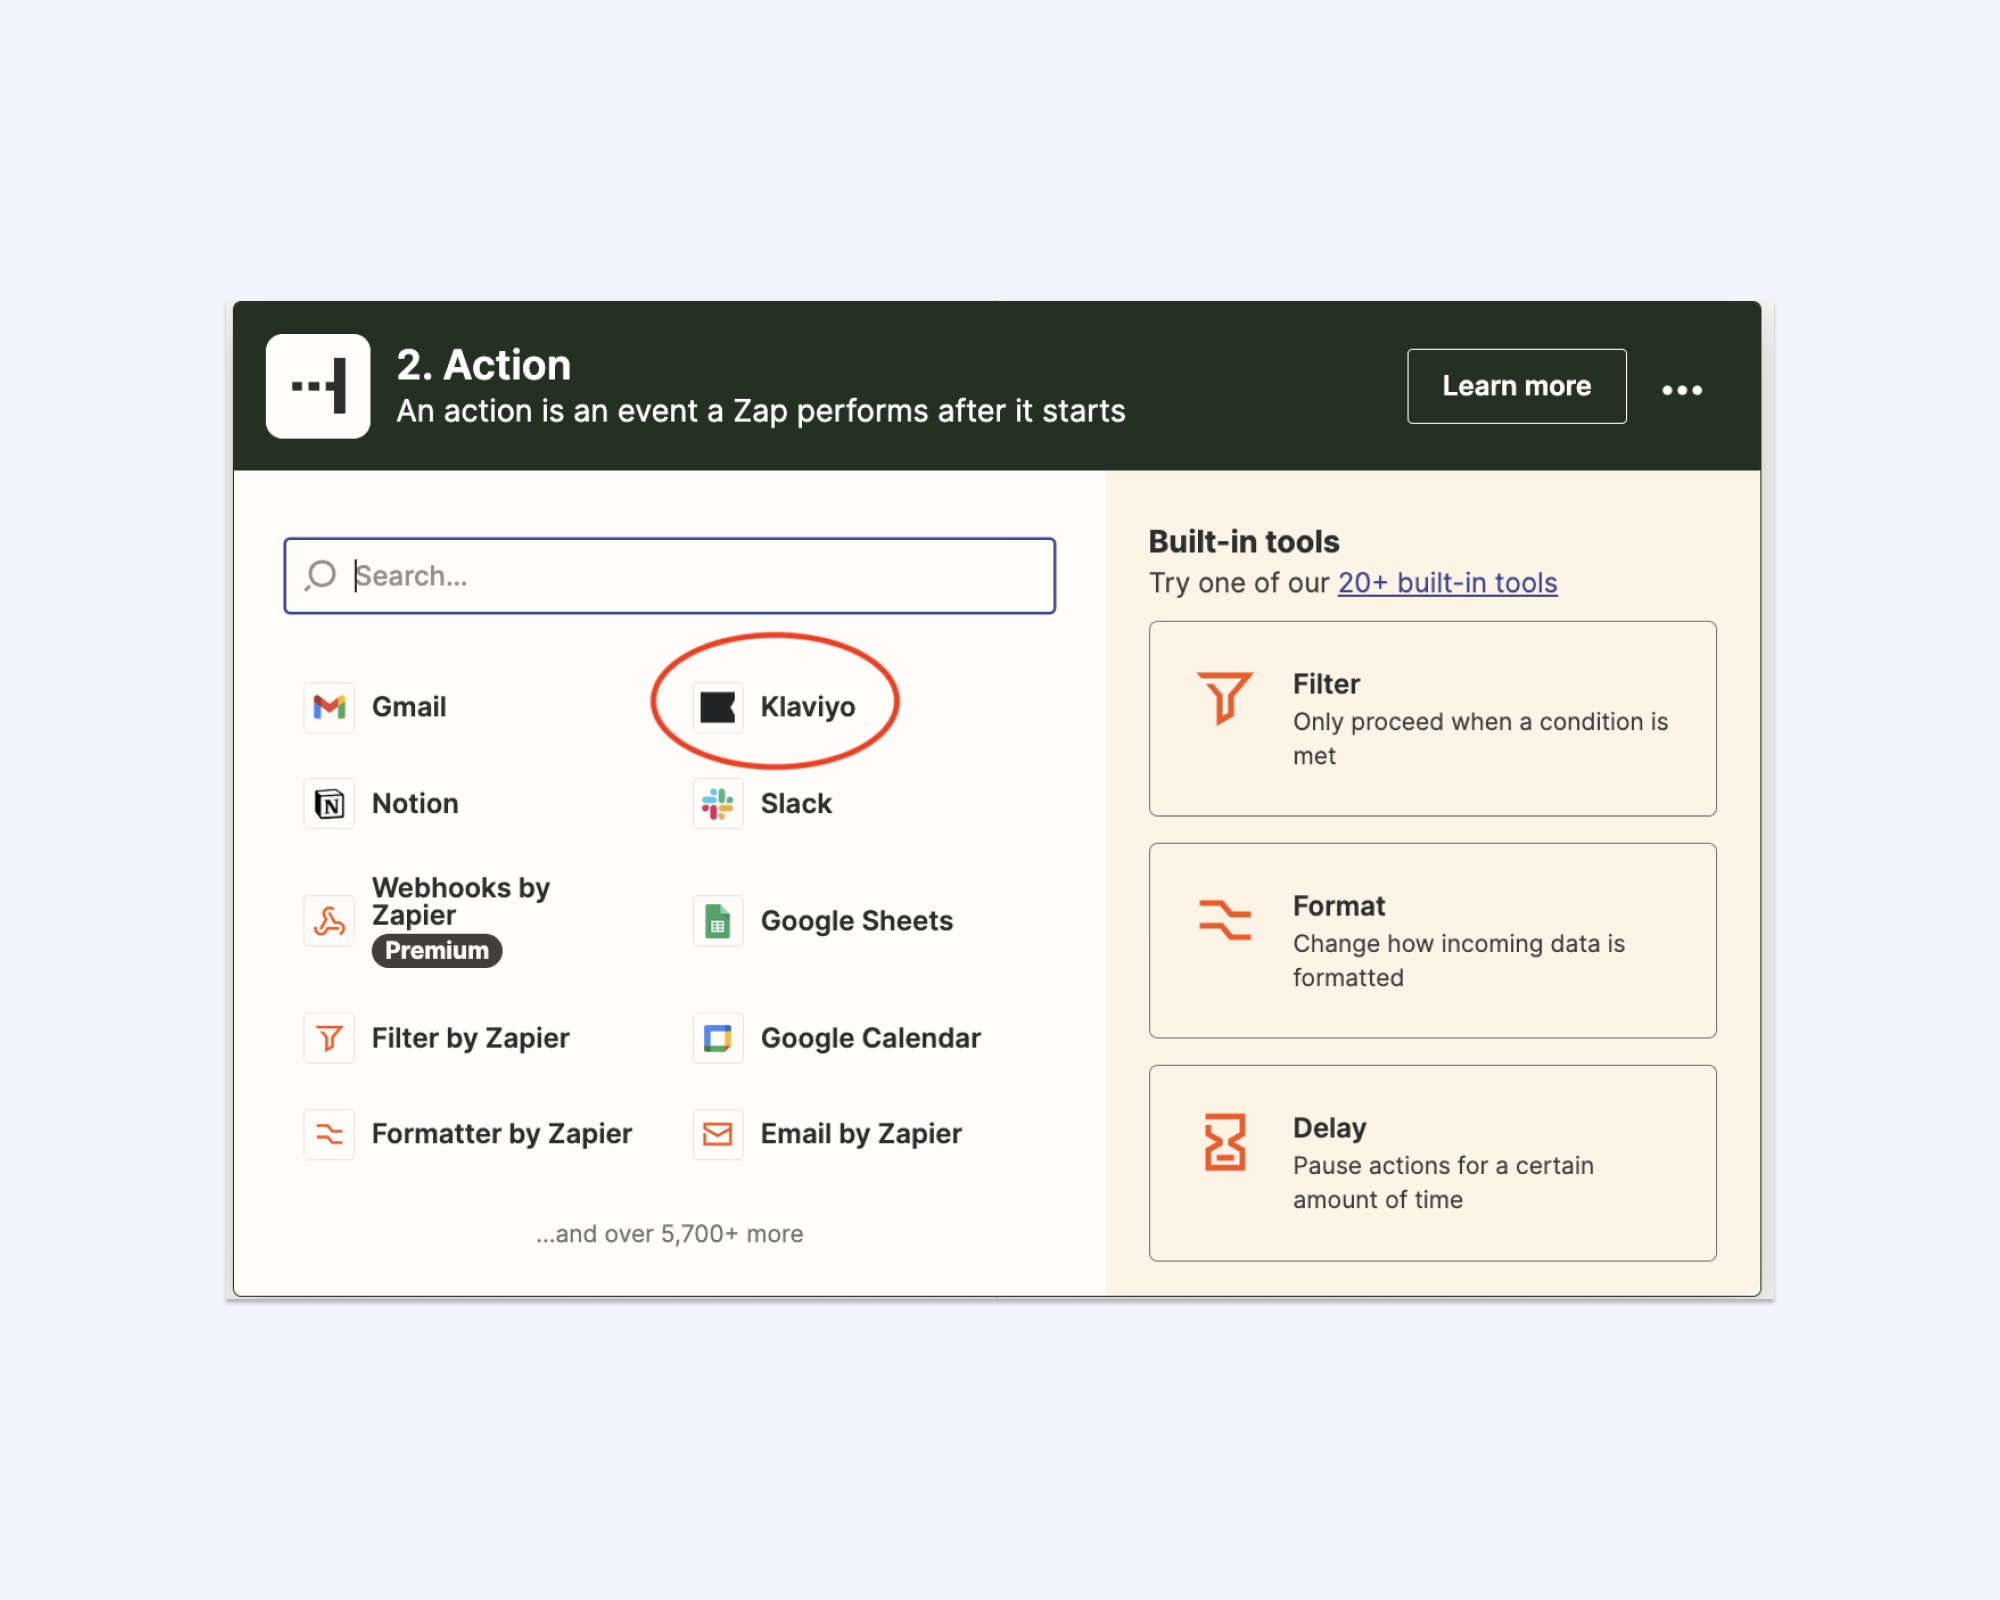Click the Formatter by Zapier icon

pos(329,1134)
